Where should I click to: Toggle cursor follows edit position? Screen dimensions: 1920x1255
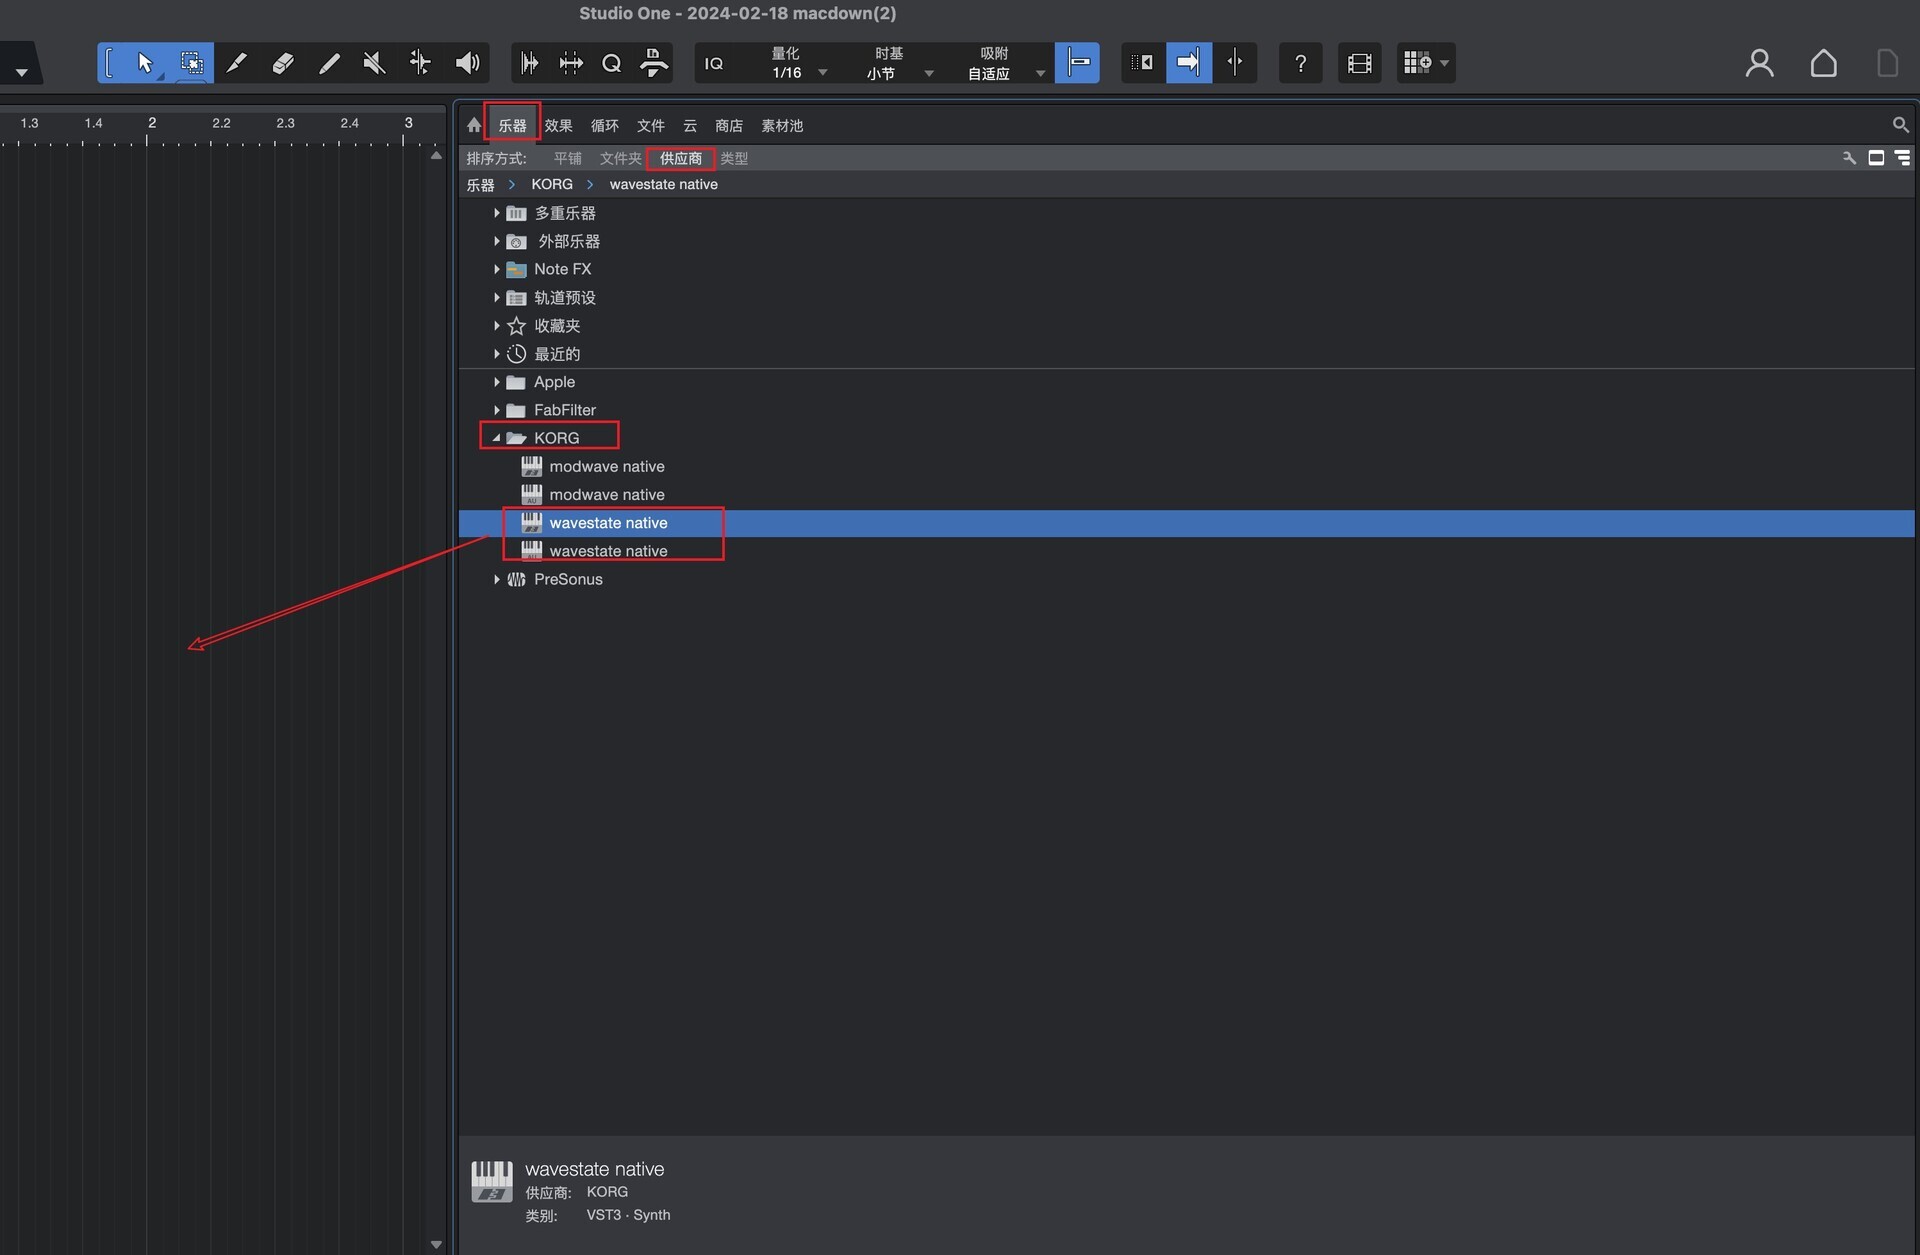pyautogui.click(x=1235, y=63)
